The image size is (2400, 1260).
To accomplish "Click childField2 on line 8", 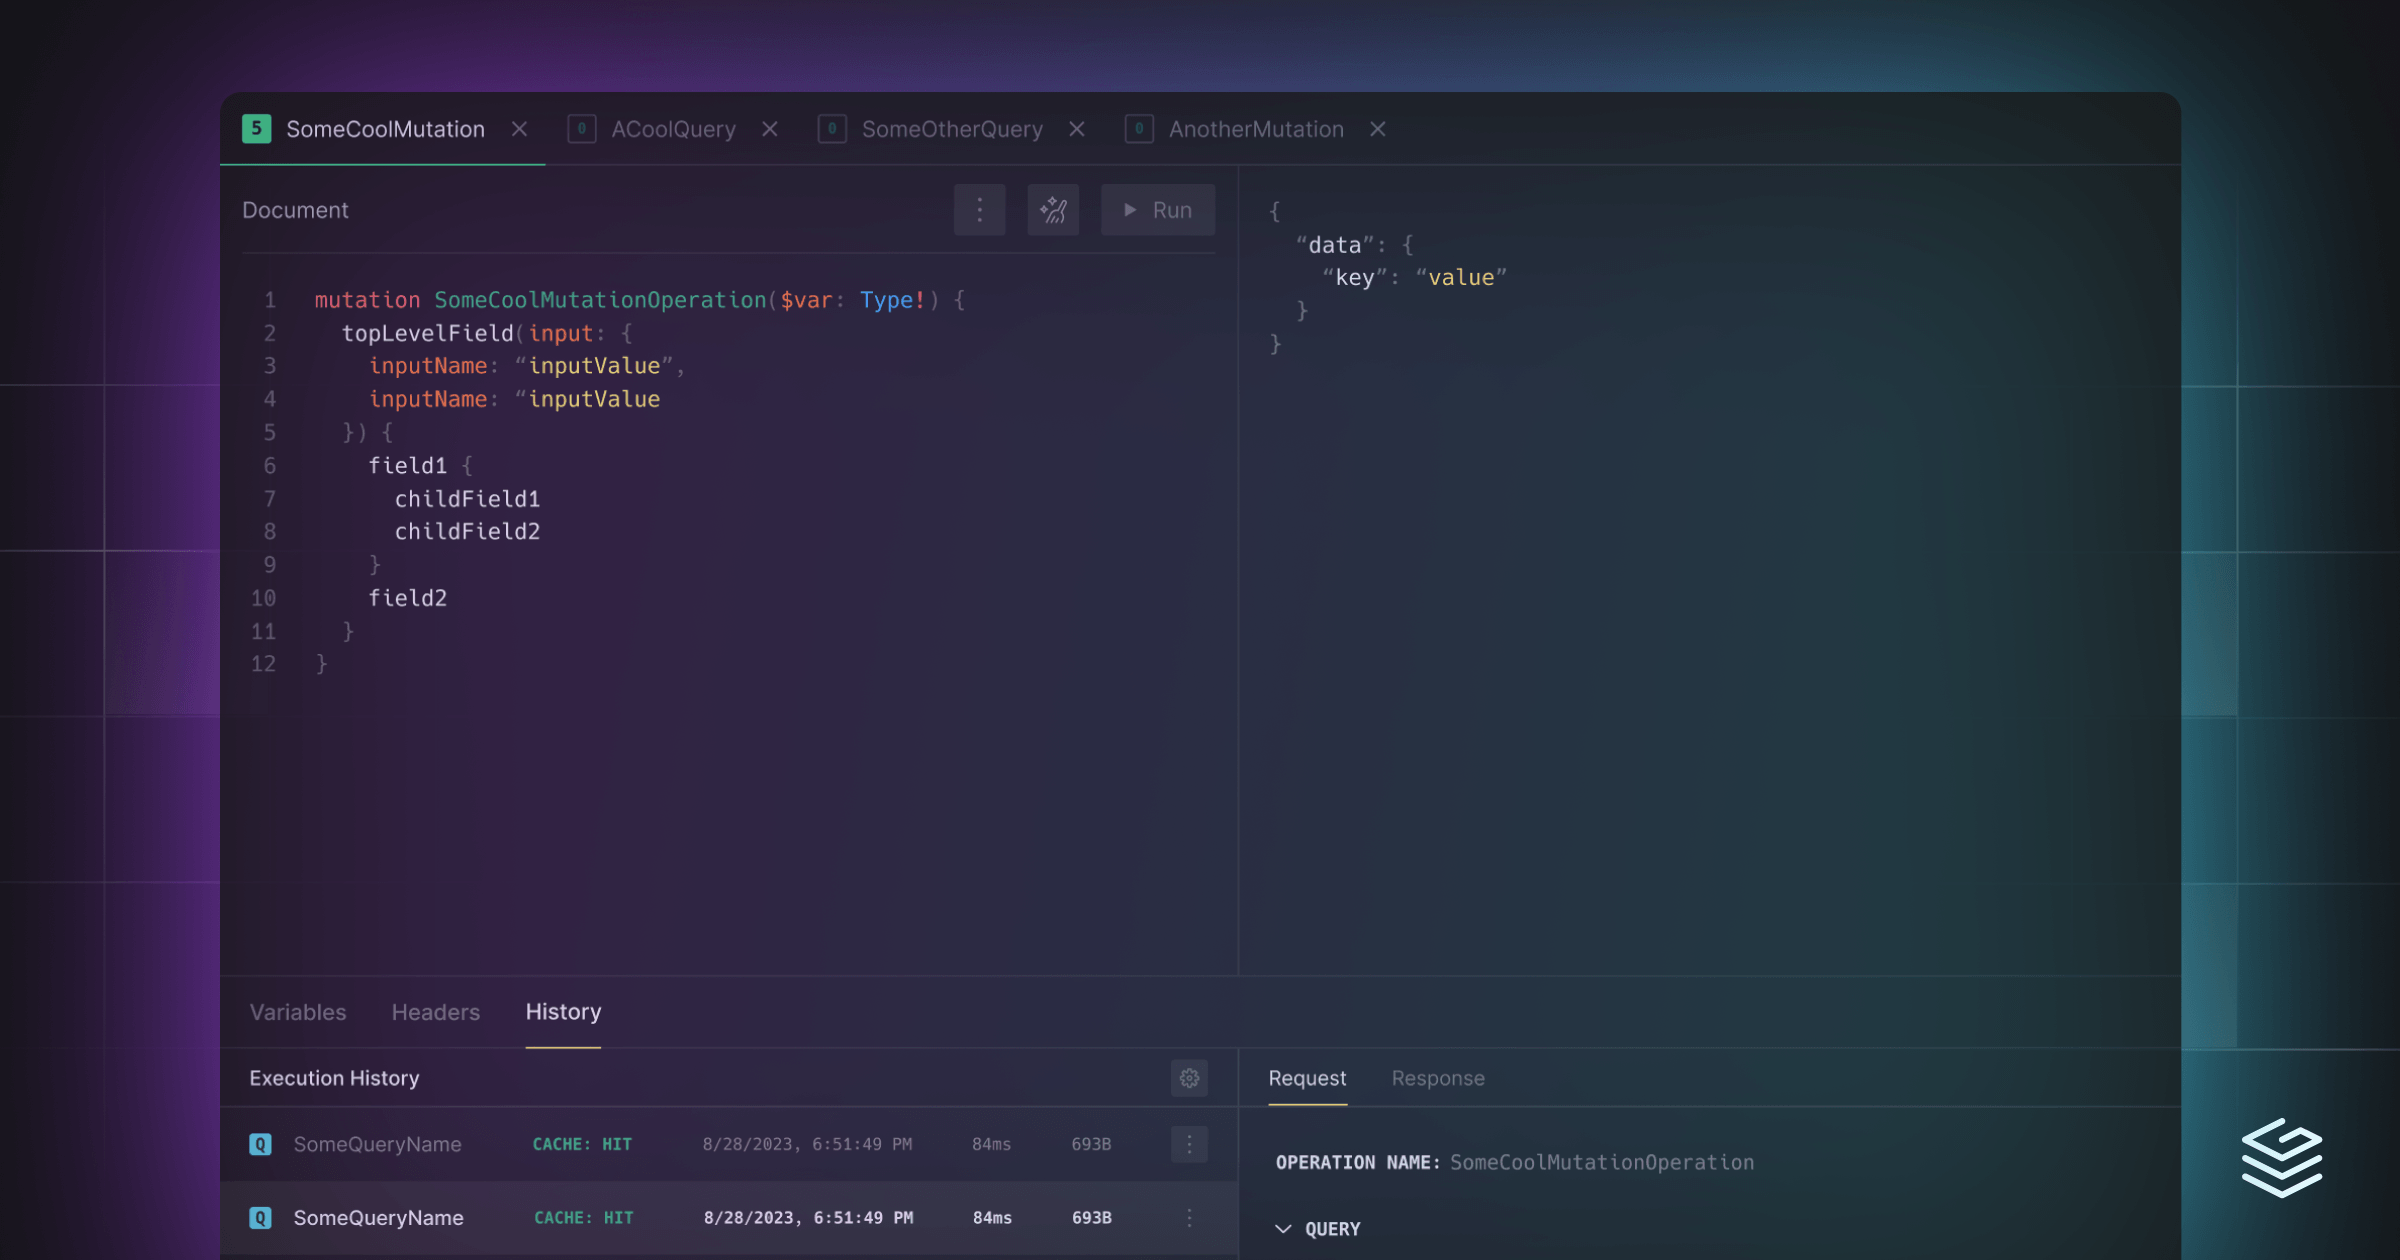I will [467, 532].
